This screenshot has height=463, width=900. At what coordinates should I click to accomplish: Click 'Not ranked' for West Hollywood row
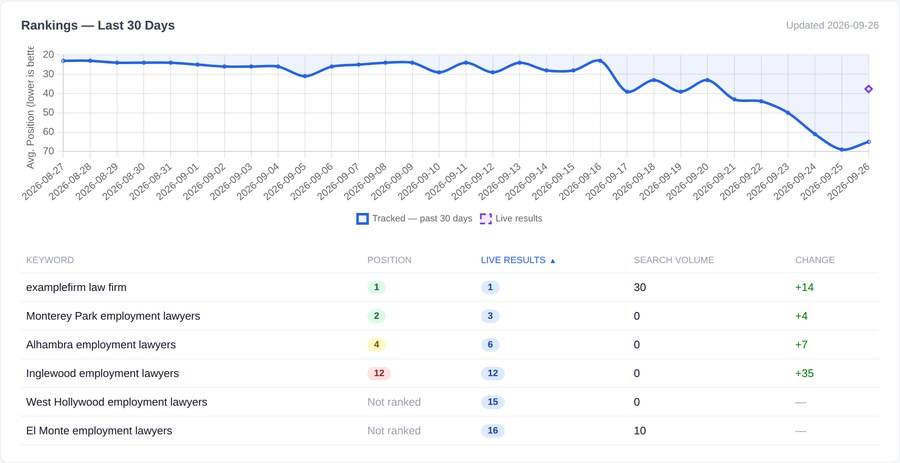point(394,402)
